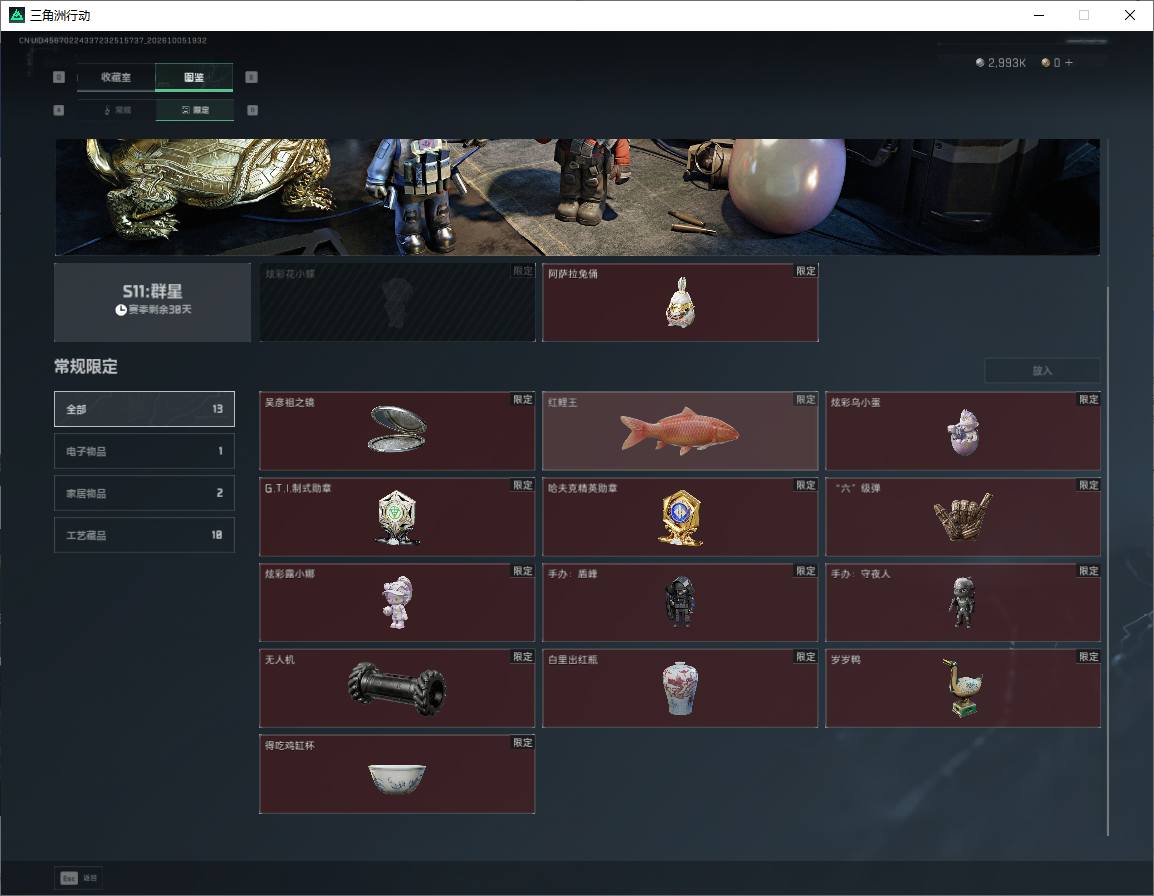Open the 吴彦祖之镜 mirror item
Screen dimensions: 1154x896
point(397,431)
